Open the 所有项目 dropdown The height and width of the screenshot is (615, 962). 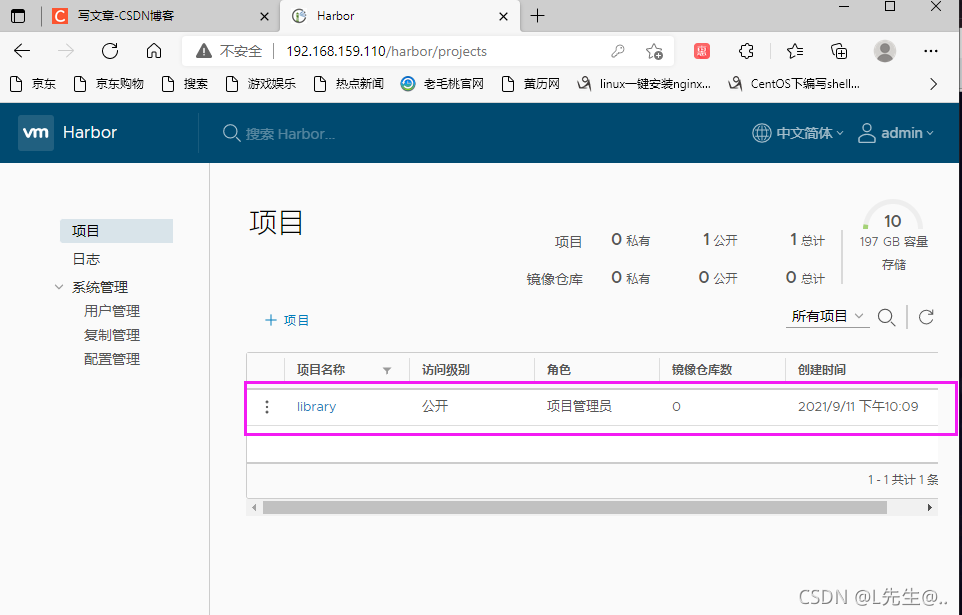827,317
